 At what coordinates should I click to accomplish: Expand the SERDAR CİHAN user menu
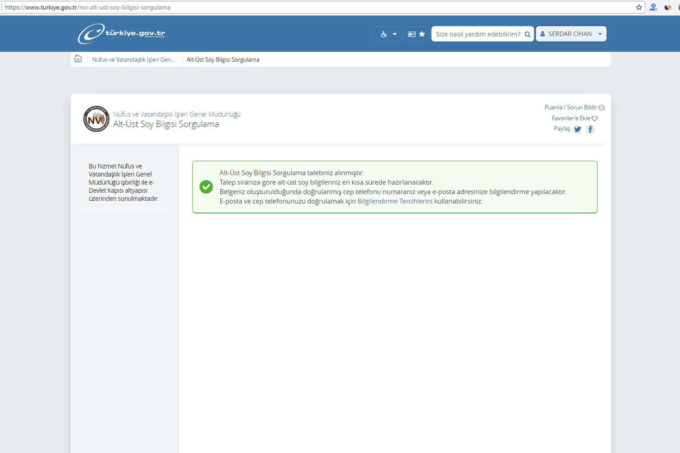(x=571, y=34)
